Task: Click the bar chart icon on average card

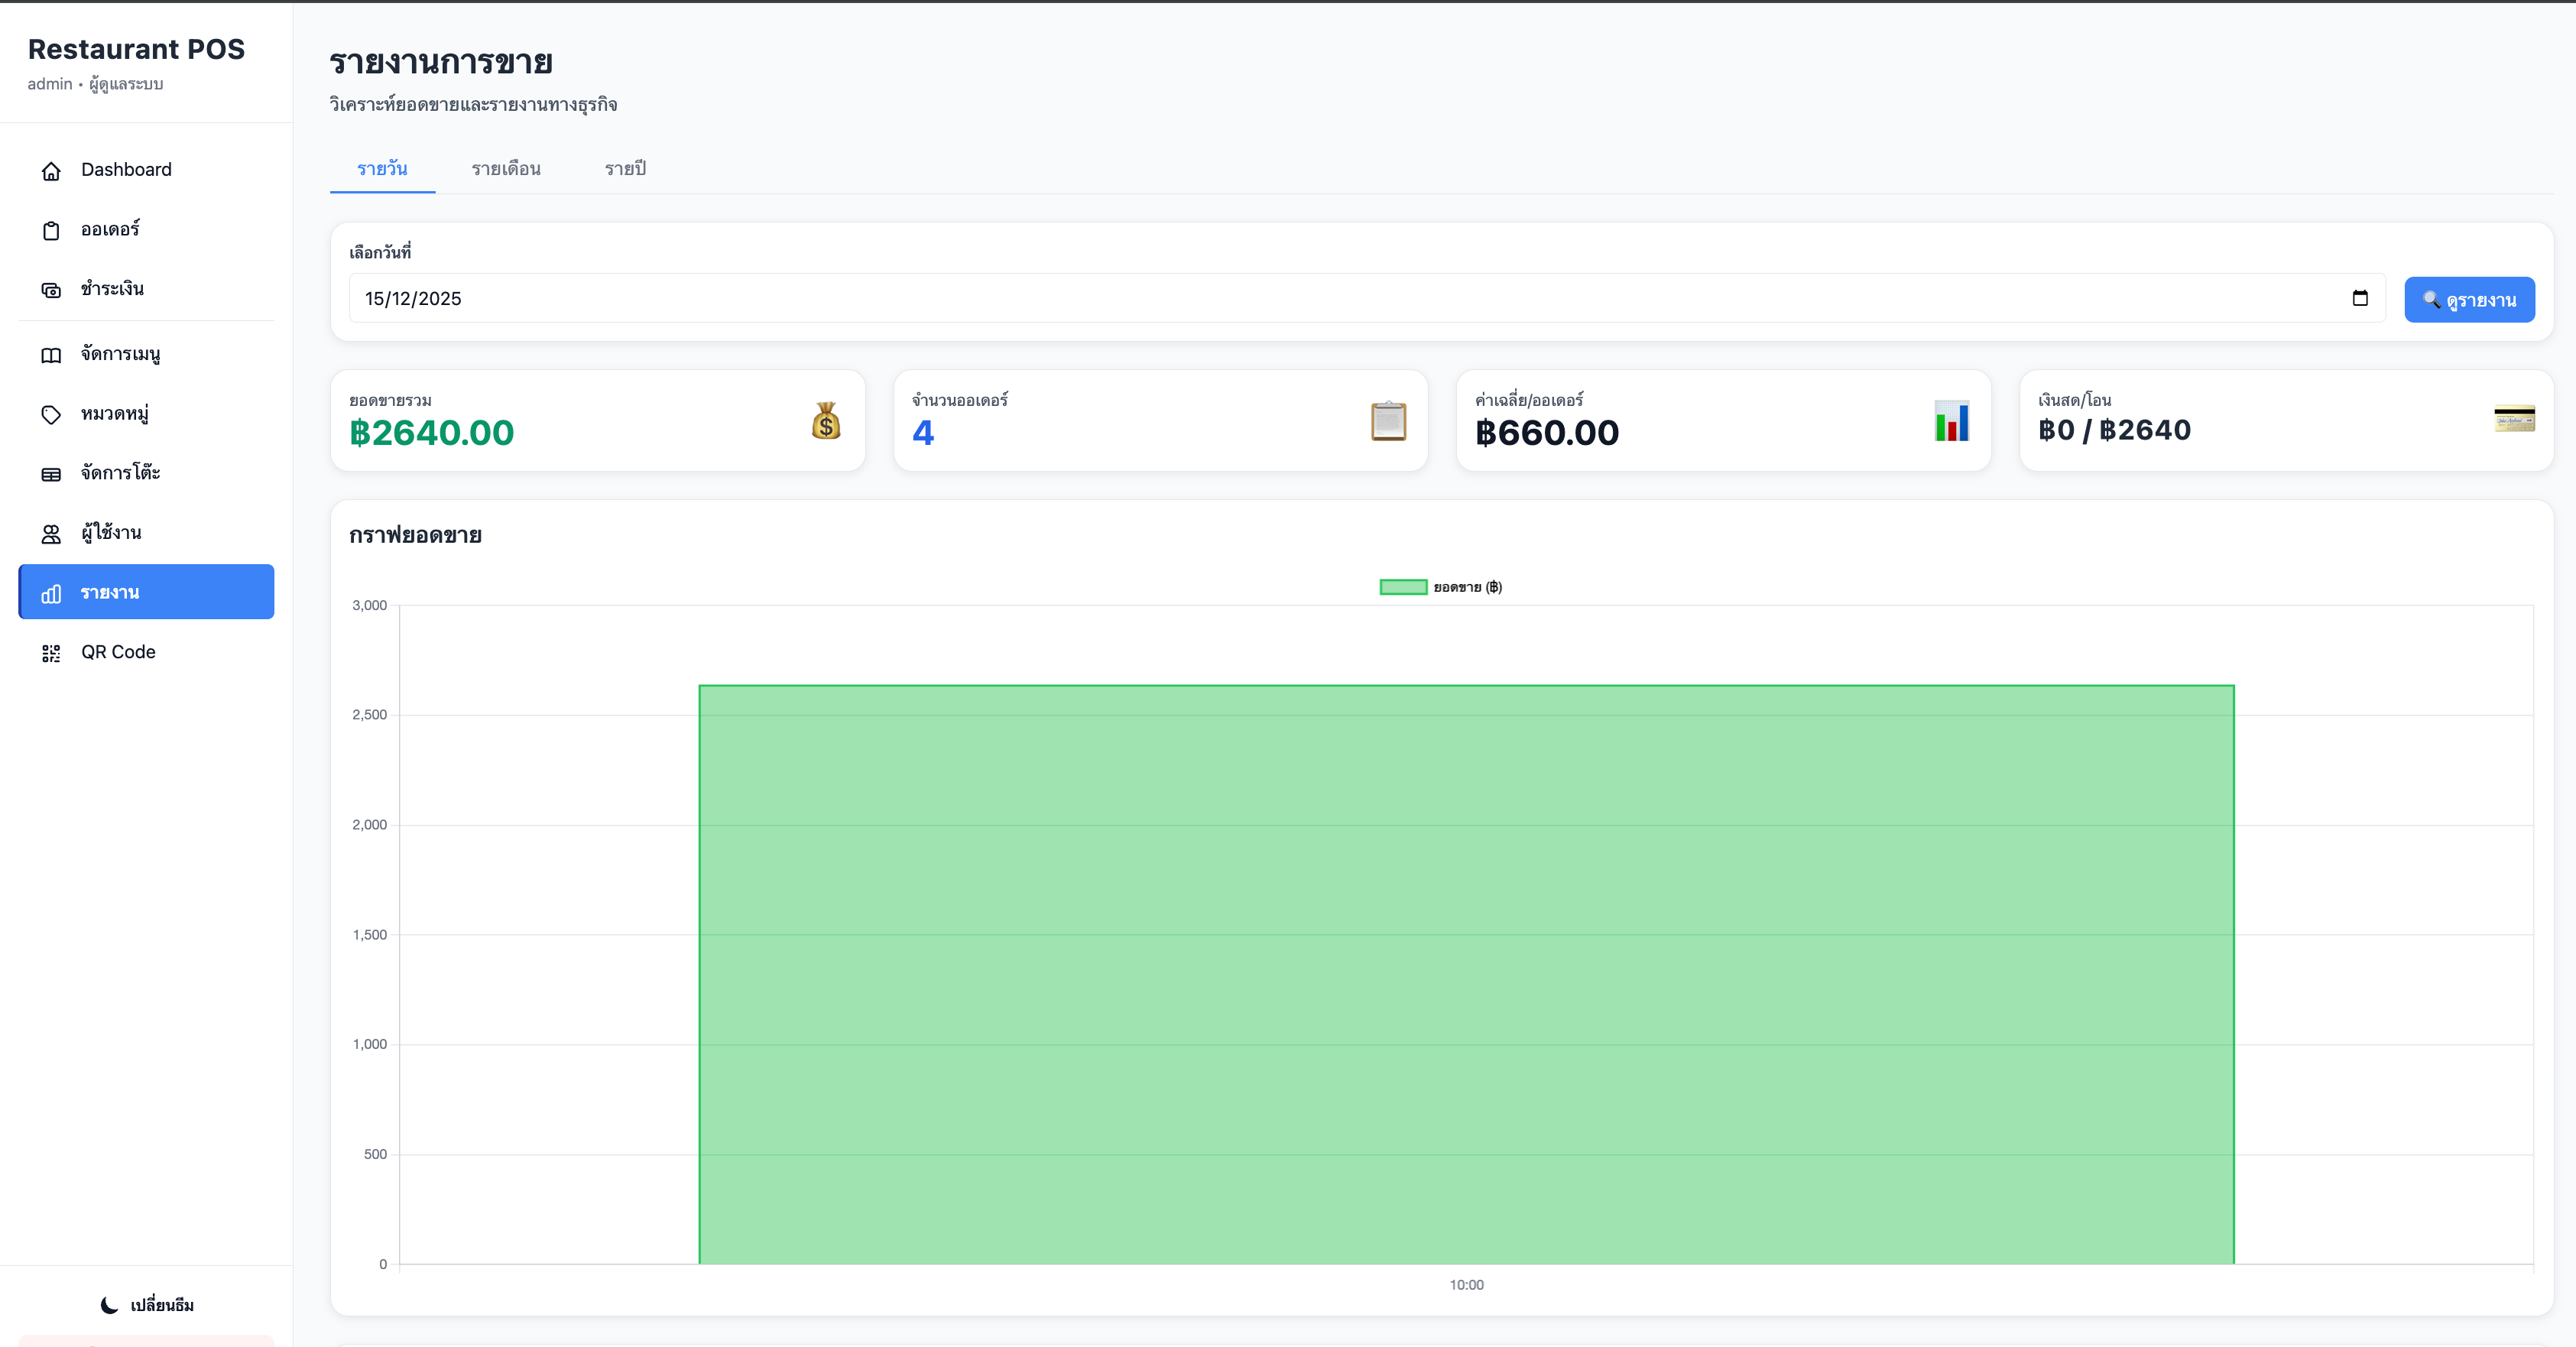Action: [x=1951, y=421]
